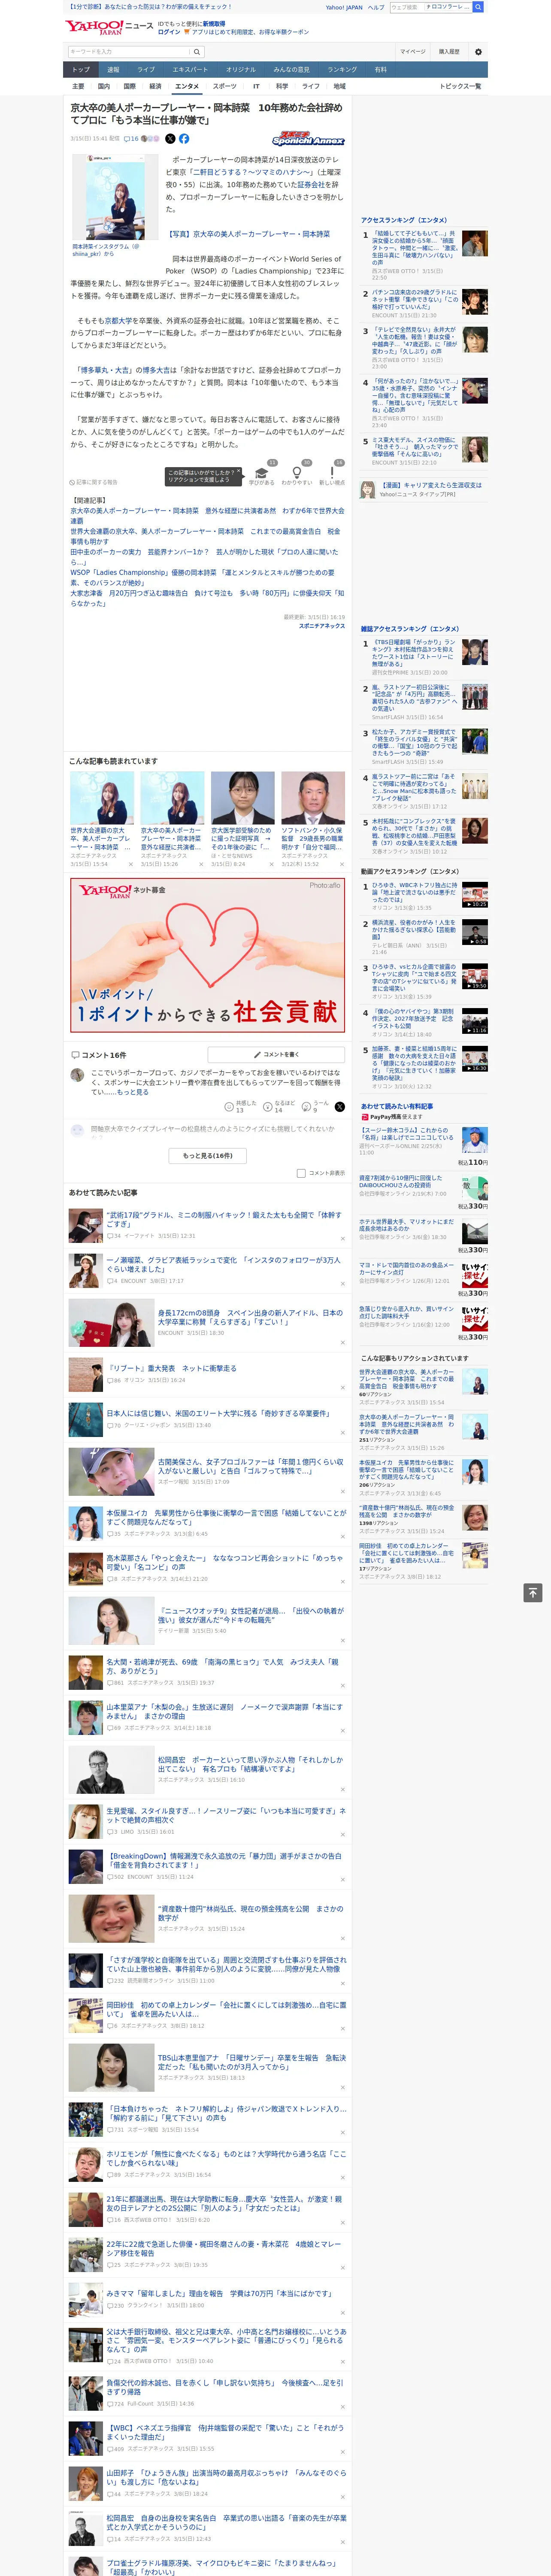The image size is (551, 2576).
Task: Open the 証券会社 inline link
Action: (311, 184)
